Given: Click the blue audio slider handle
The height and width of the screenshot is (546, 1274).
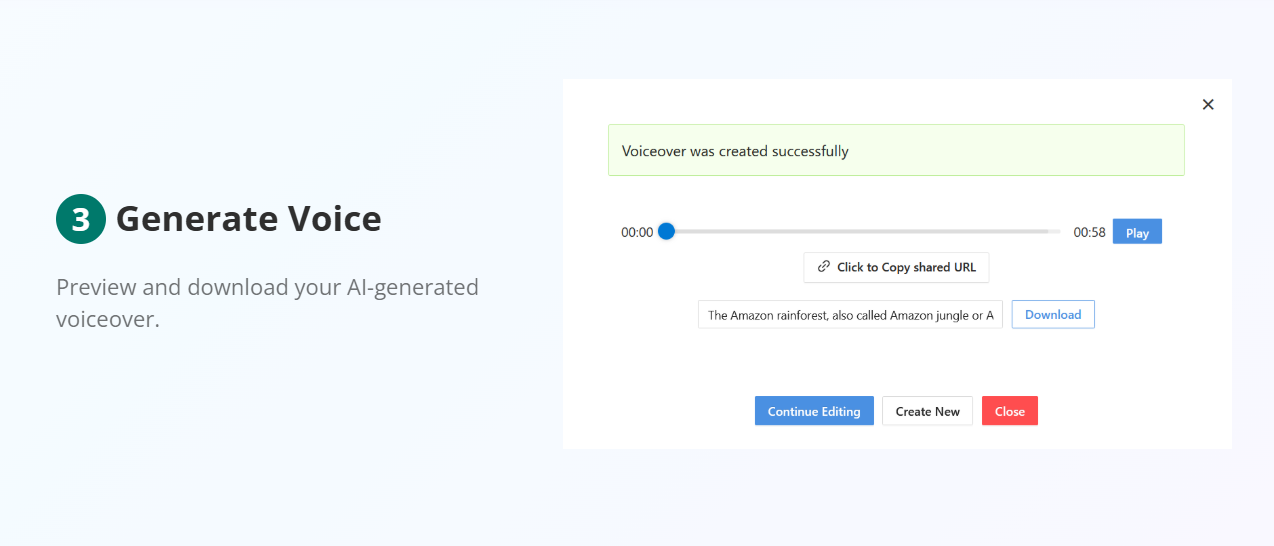Looking at the screenshot, I should [667, 232].
